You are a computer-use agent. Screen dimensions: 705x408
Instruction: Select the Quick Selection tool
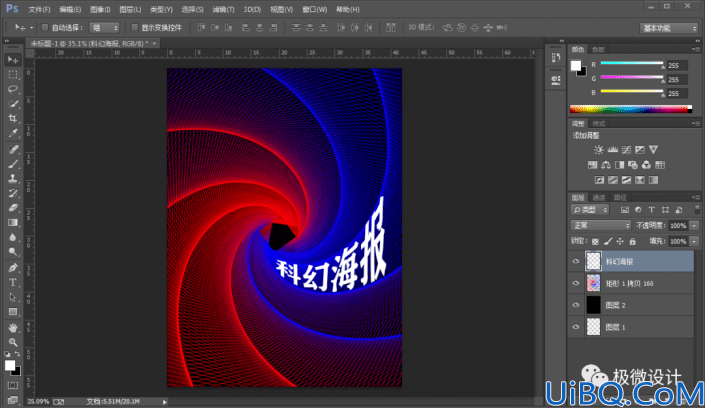click(x=13, y=104)
